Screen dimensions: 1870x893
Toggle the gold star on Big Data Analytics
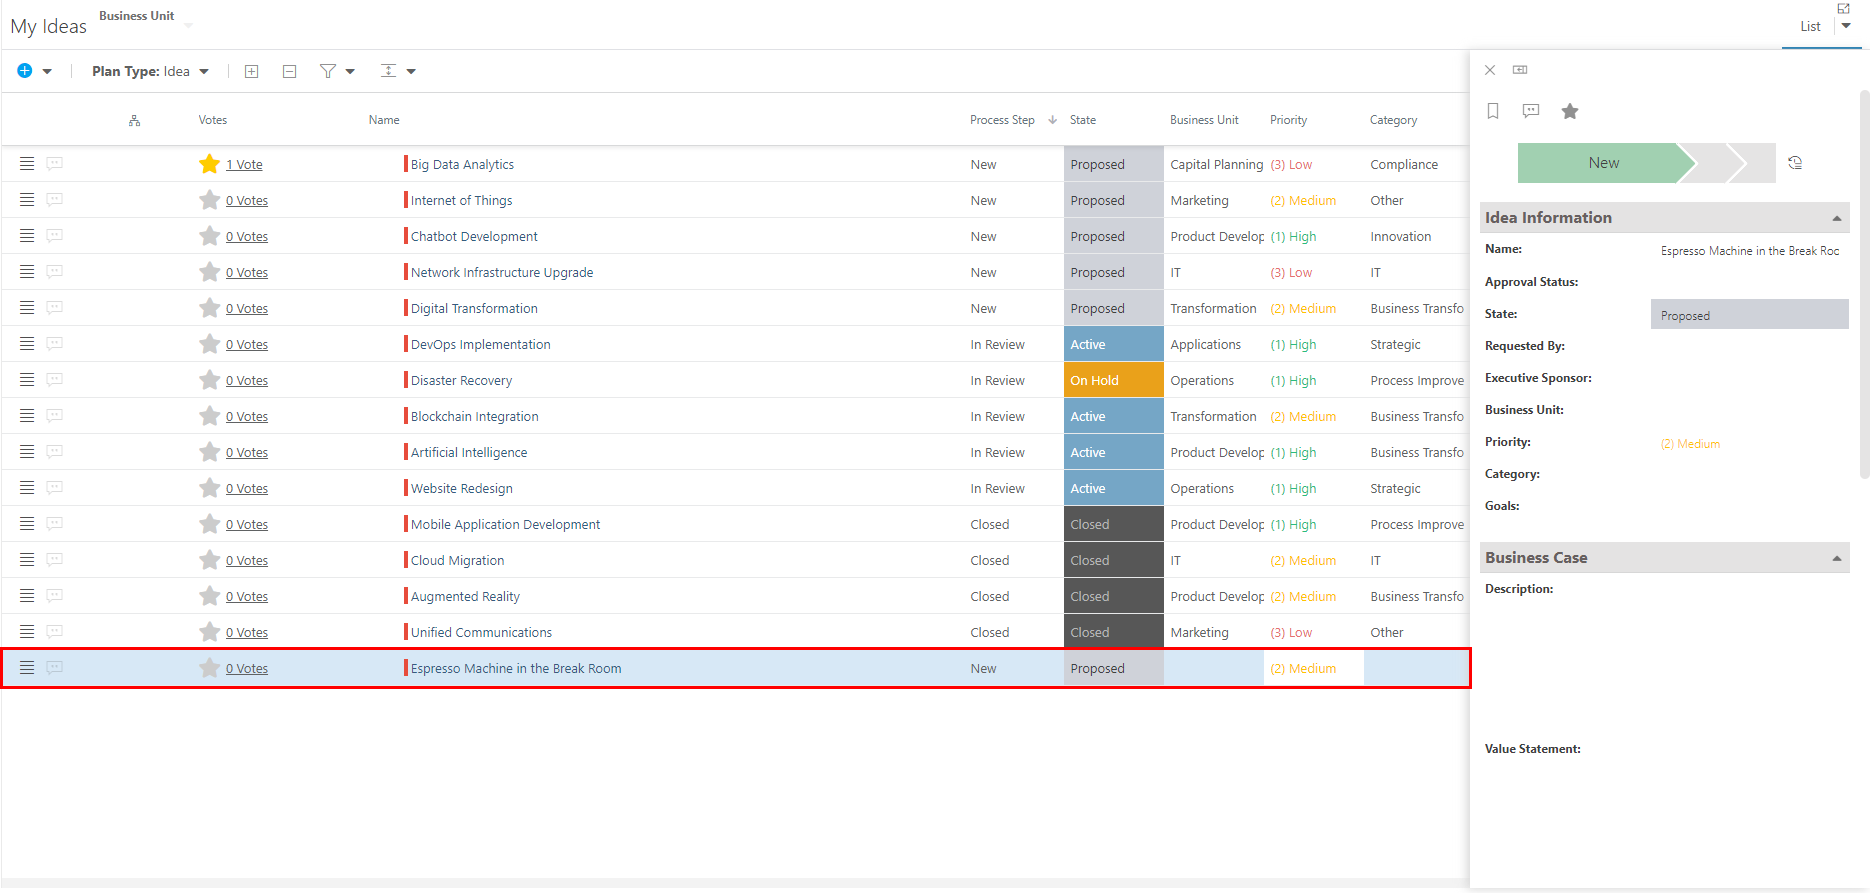(209, 164)
